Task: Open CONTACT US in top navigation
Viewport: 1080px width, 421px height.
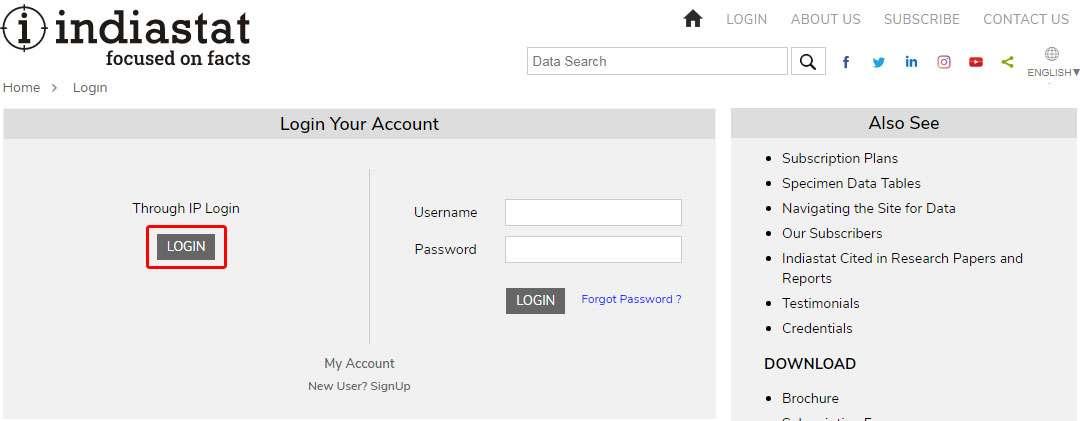Action: click(x=1026, y=19)
